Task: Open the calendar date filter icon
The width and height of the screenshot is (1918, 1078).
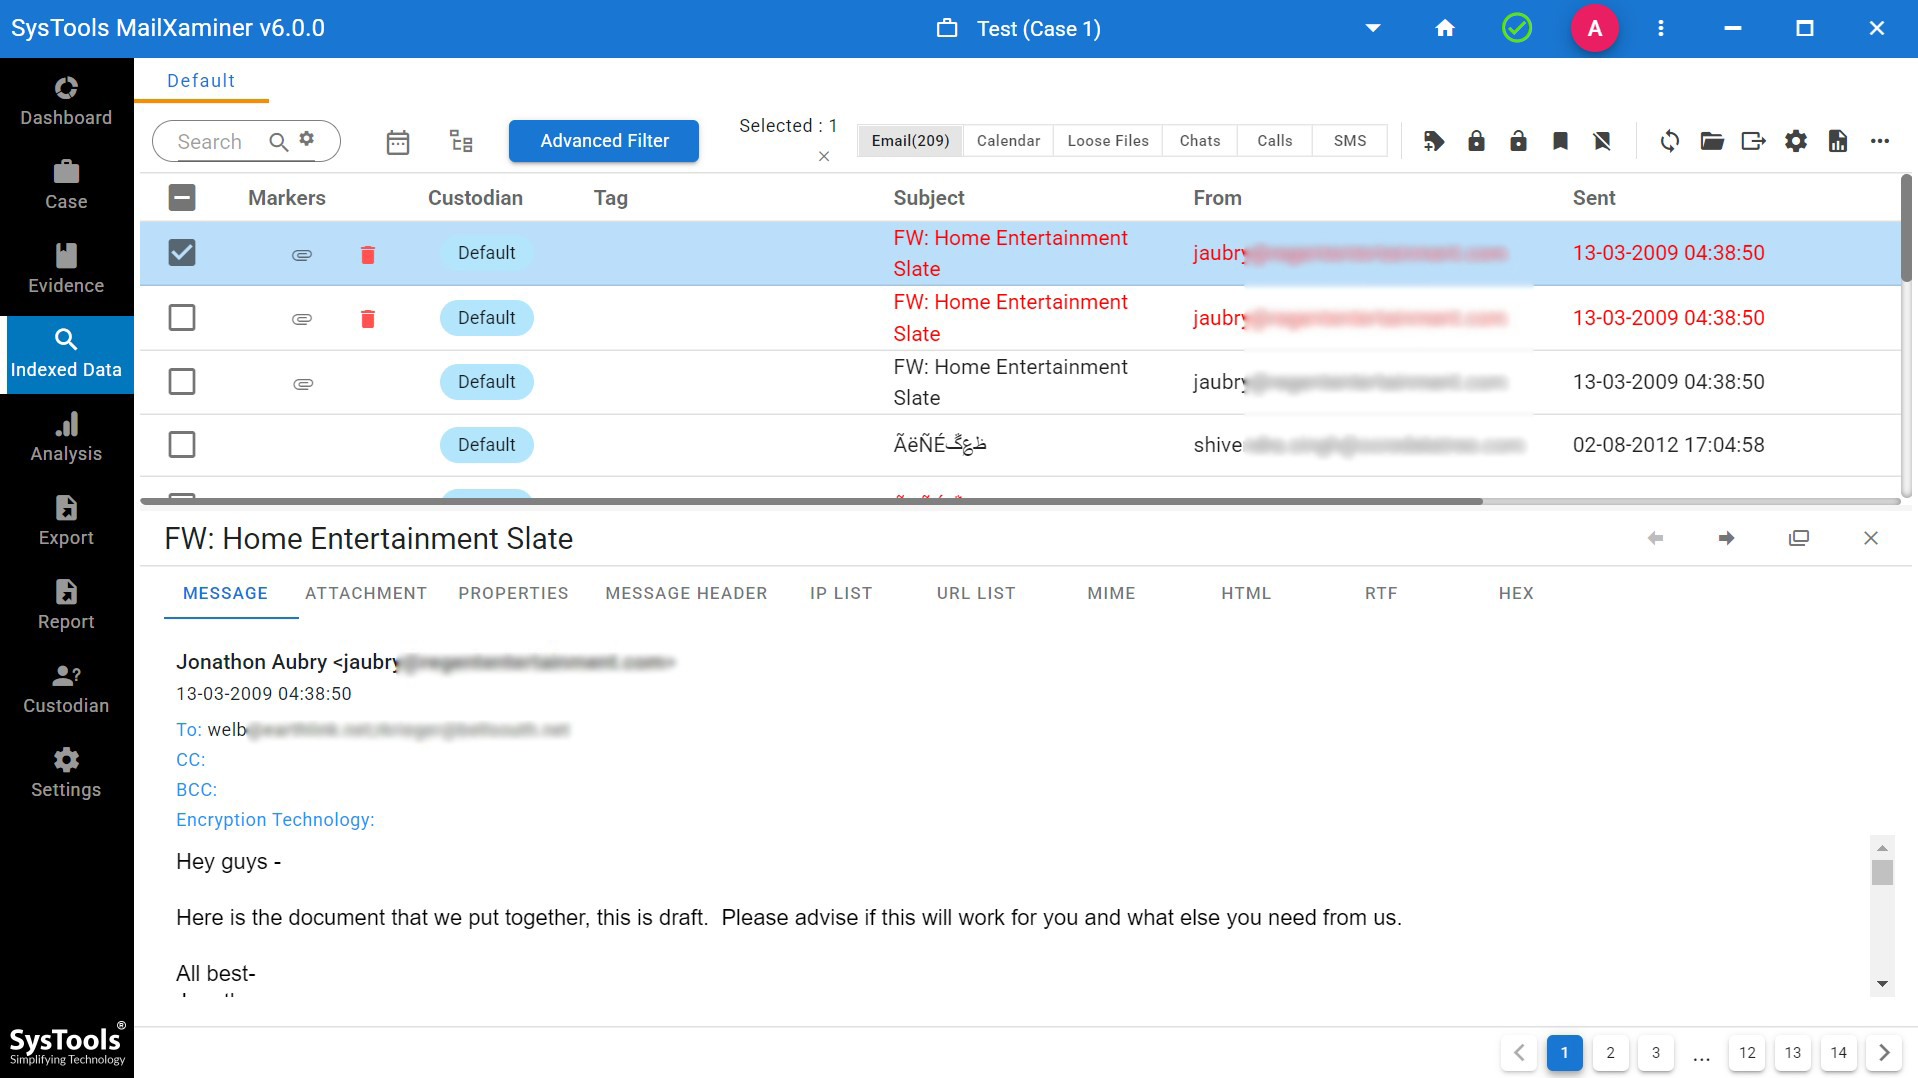Action: [398, 142]
